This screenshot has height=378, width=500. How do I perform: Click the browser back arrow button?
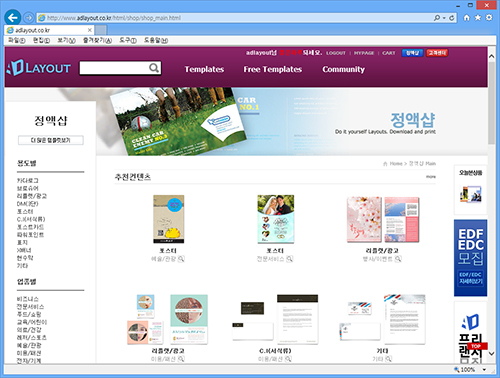(13, 17)
